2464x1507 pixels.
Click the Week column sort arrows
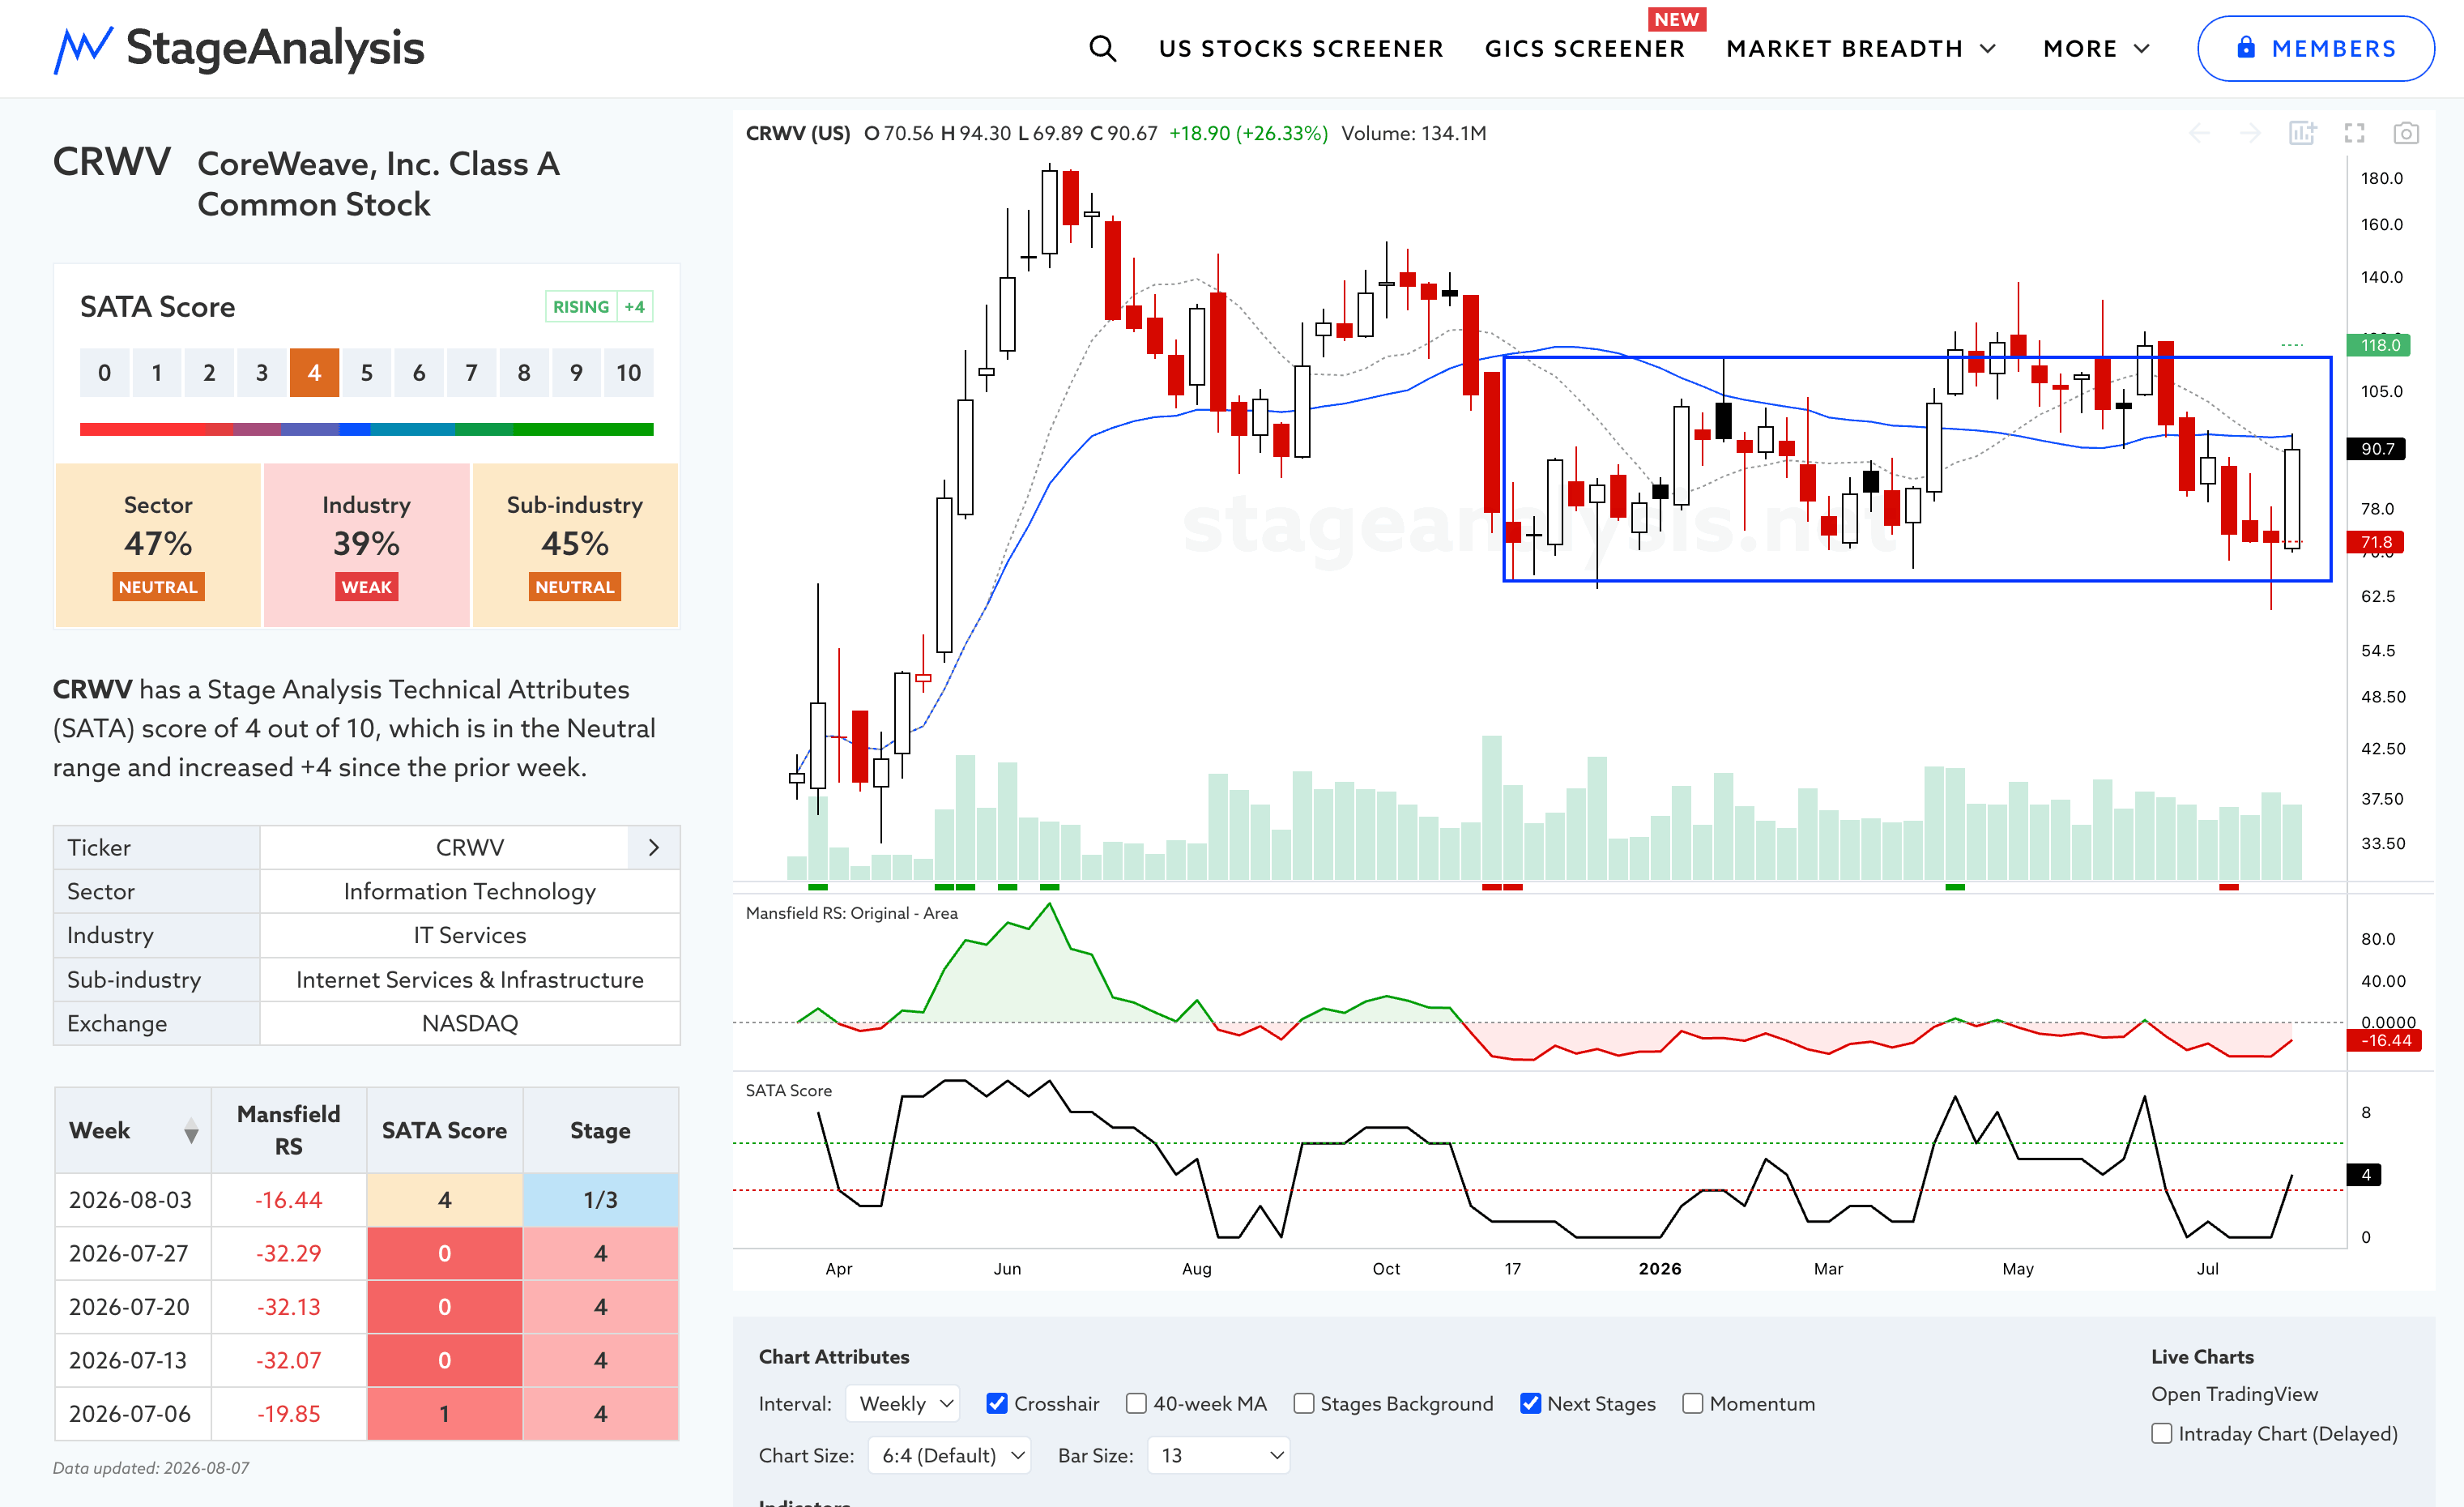191,1131
